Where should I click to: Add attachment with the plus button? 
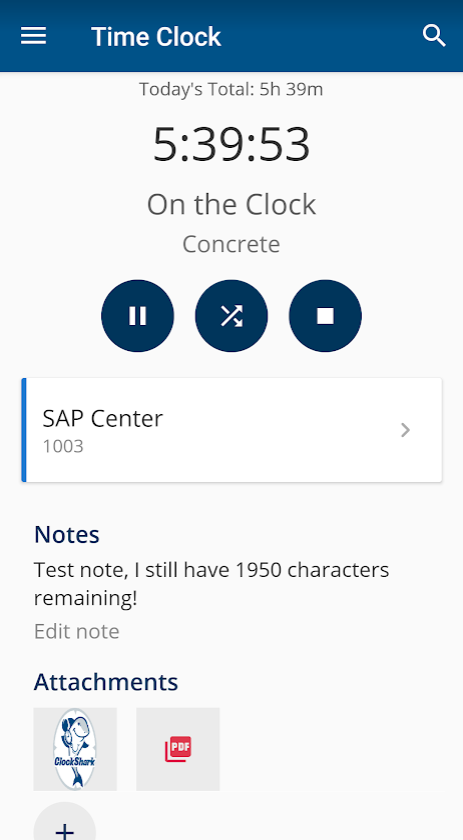65,824
